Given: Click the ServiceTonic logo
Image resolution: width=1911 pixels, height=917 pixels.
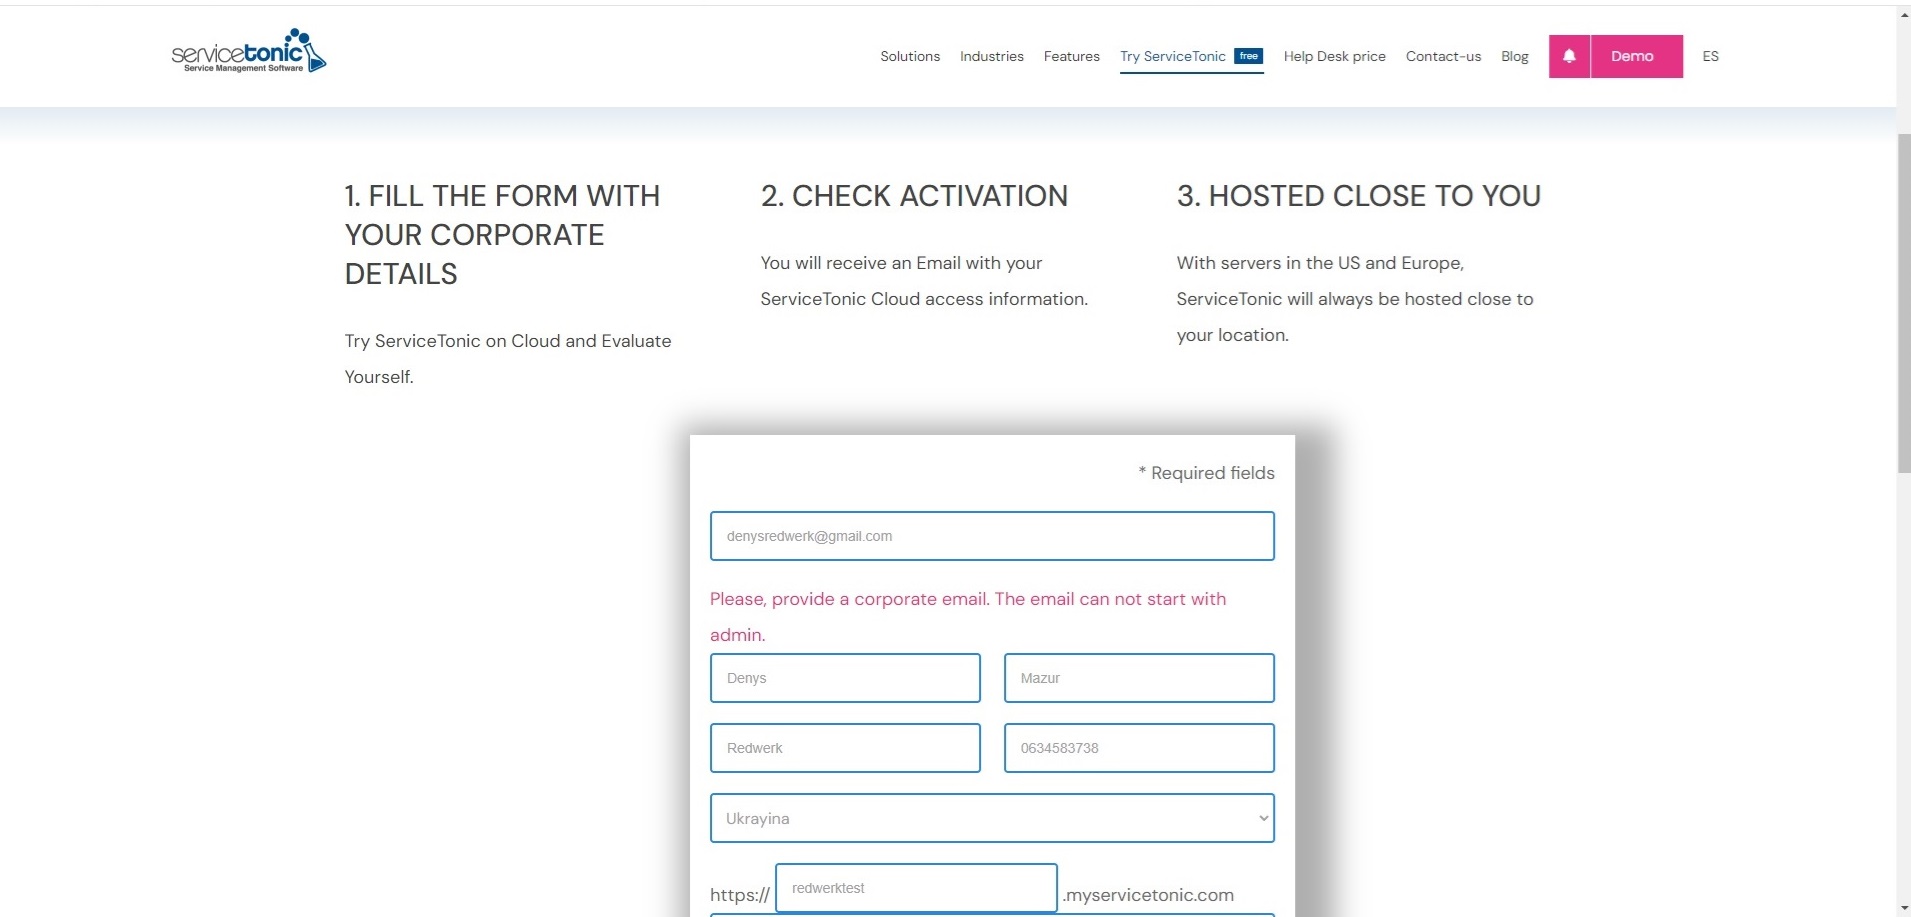Looking at the screenshot, I should click(249, 51).
